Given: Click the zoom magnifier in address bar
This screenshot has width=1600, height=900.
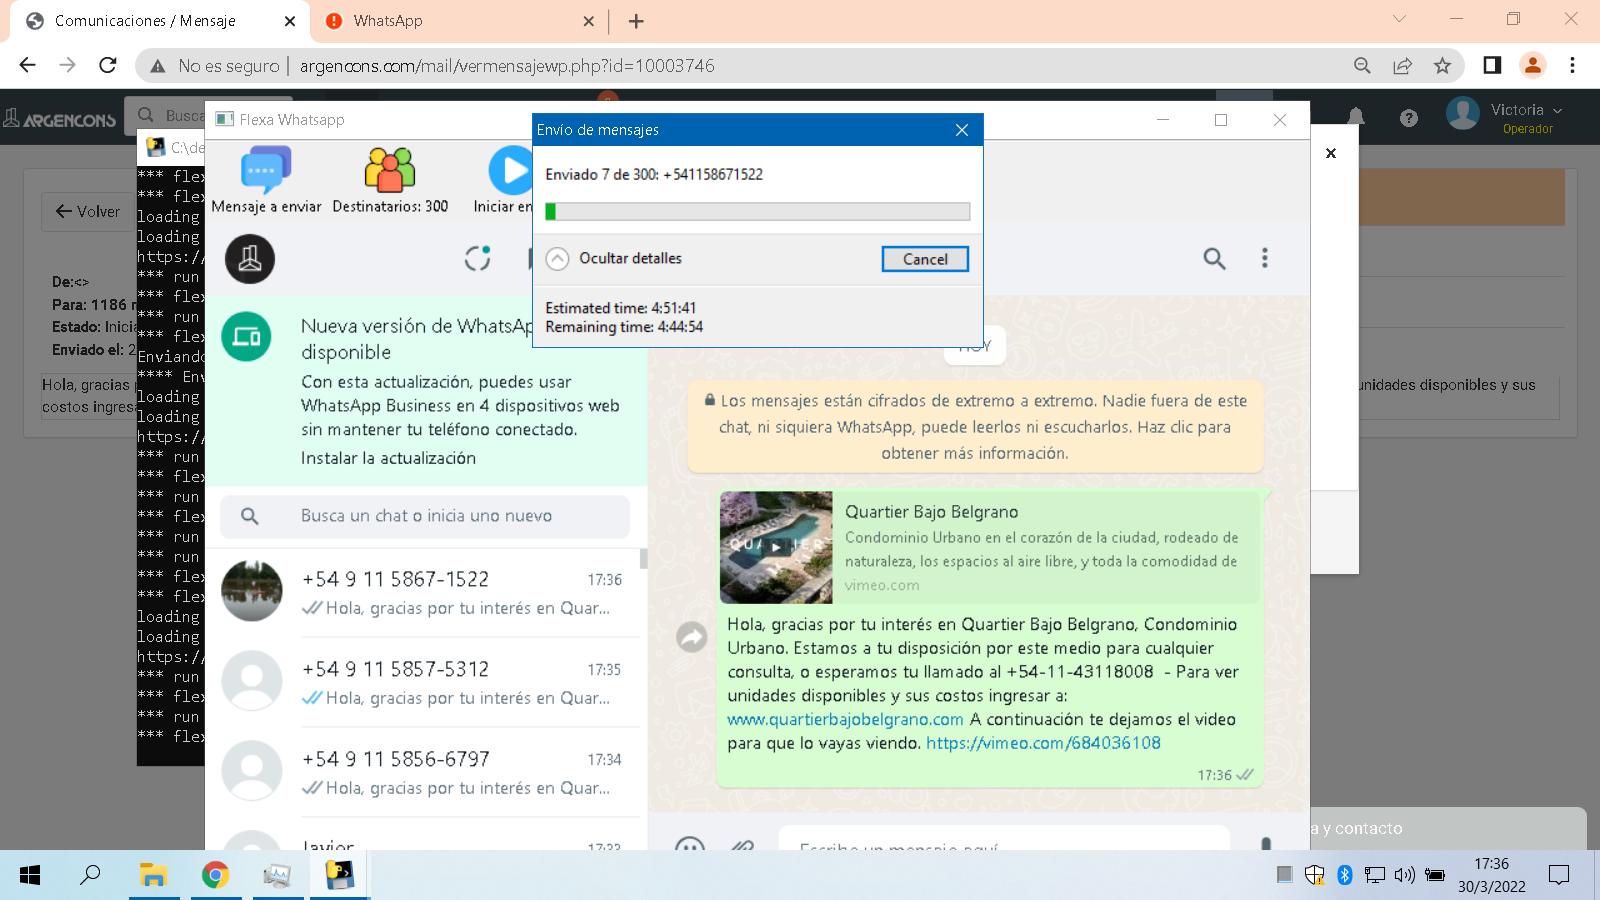Looking at the screenshot, I should 1362,66.
